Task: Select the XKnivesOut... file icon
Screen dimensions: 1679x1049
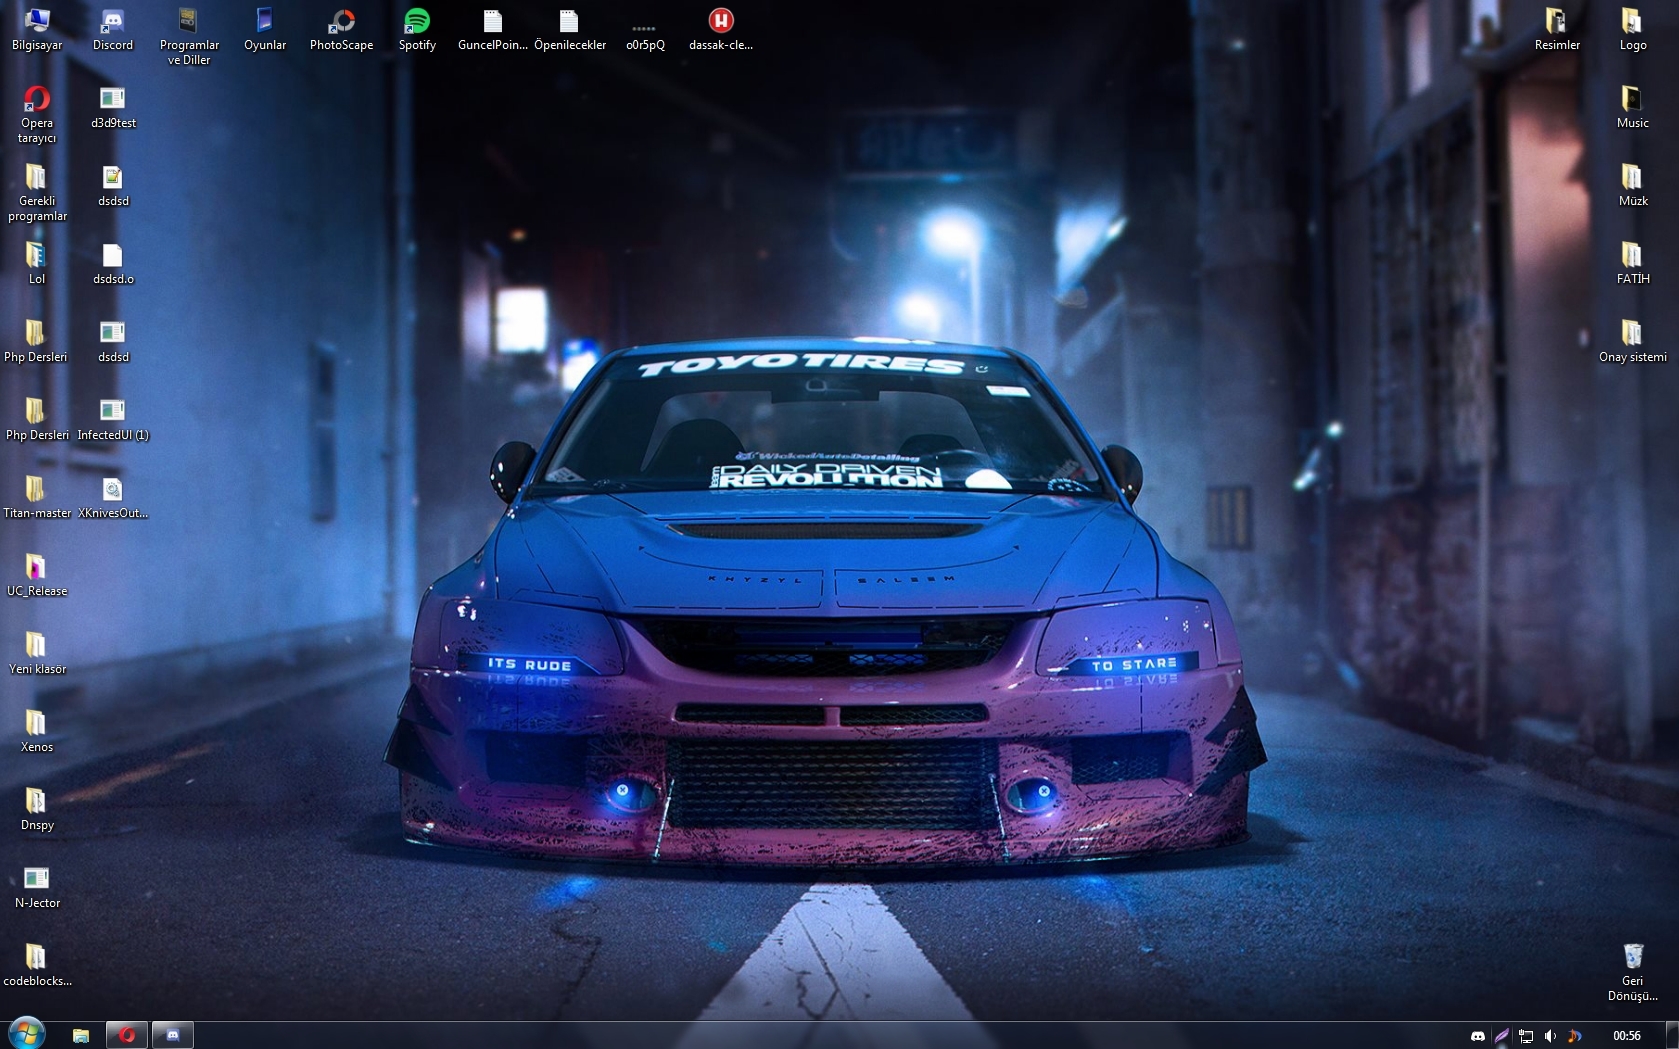Action: coord(113,497)
